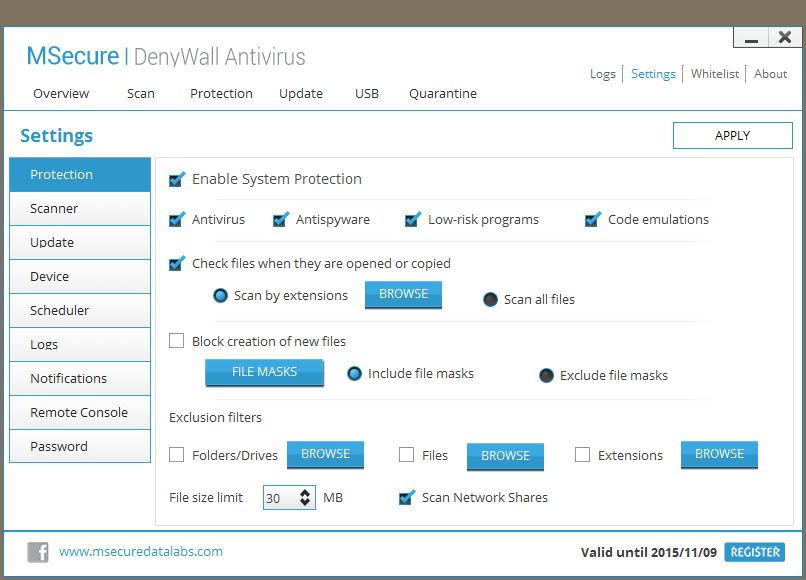The width and height of the screenshot is (806, 580).
Task: Check the Files exclusion filter
Action: click(406, 455)
